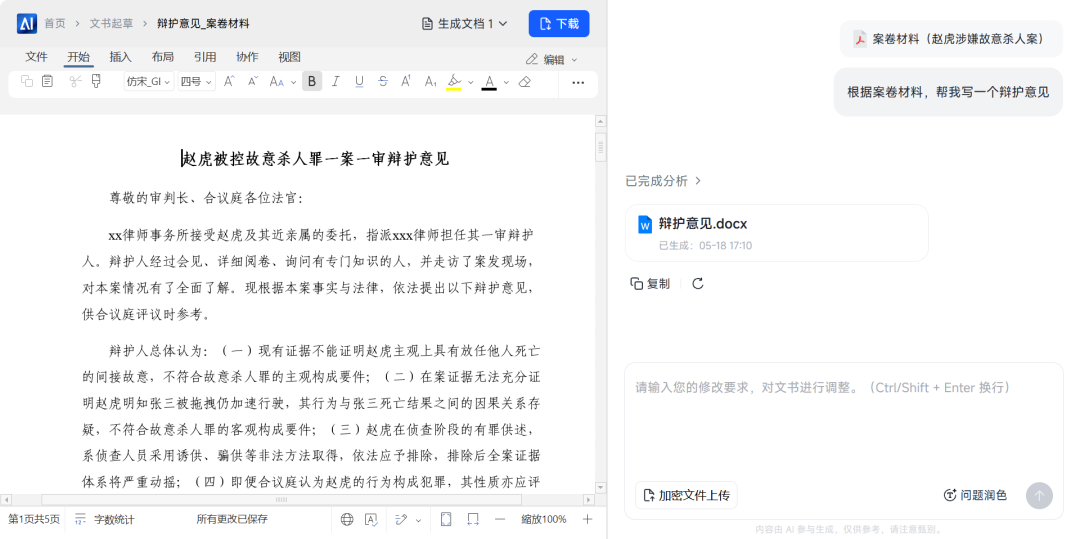Expand font color dropdown arrow
Image resolution: width=1080 pixels, height=539 pixels.
click(506, 83)
